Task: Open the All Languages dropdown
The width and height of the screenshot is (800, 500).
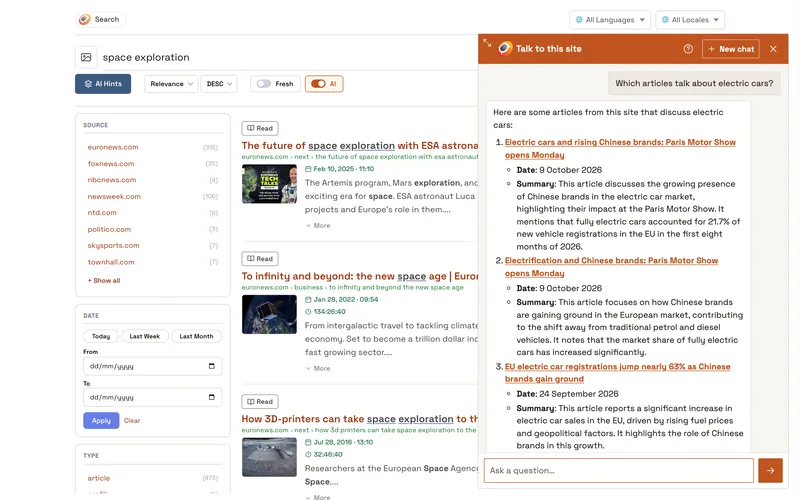Action: point(610,20)
